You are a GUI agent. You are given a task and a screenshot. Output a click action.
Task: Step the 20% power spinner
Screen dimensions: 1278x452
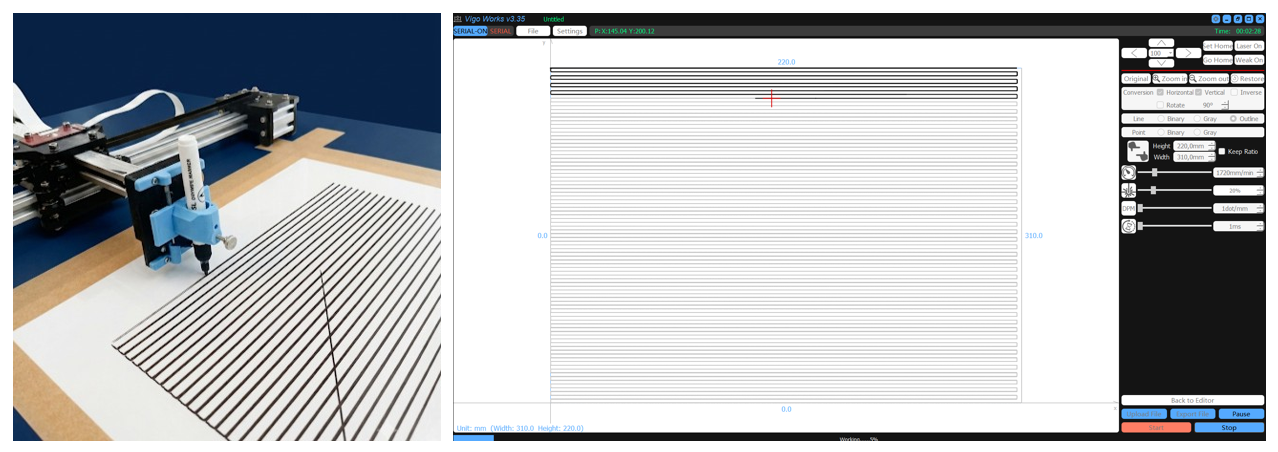click(x=1260, y=190)
